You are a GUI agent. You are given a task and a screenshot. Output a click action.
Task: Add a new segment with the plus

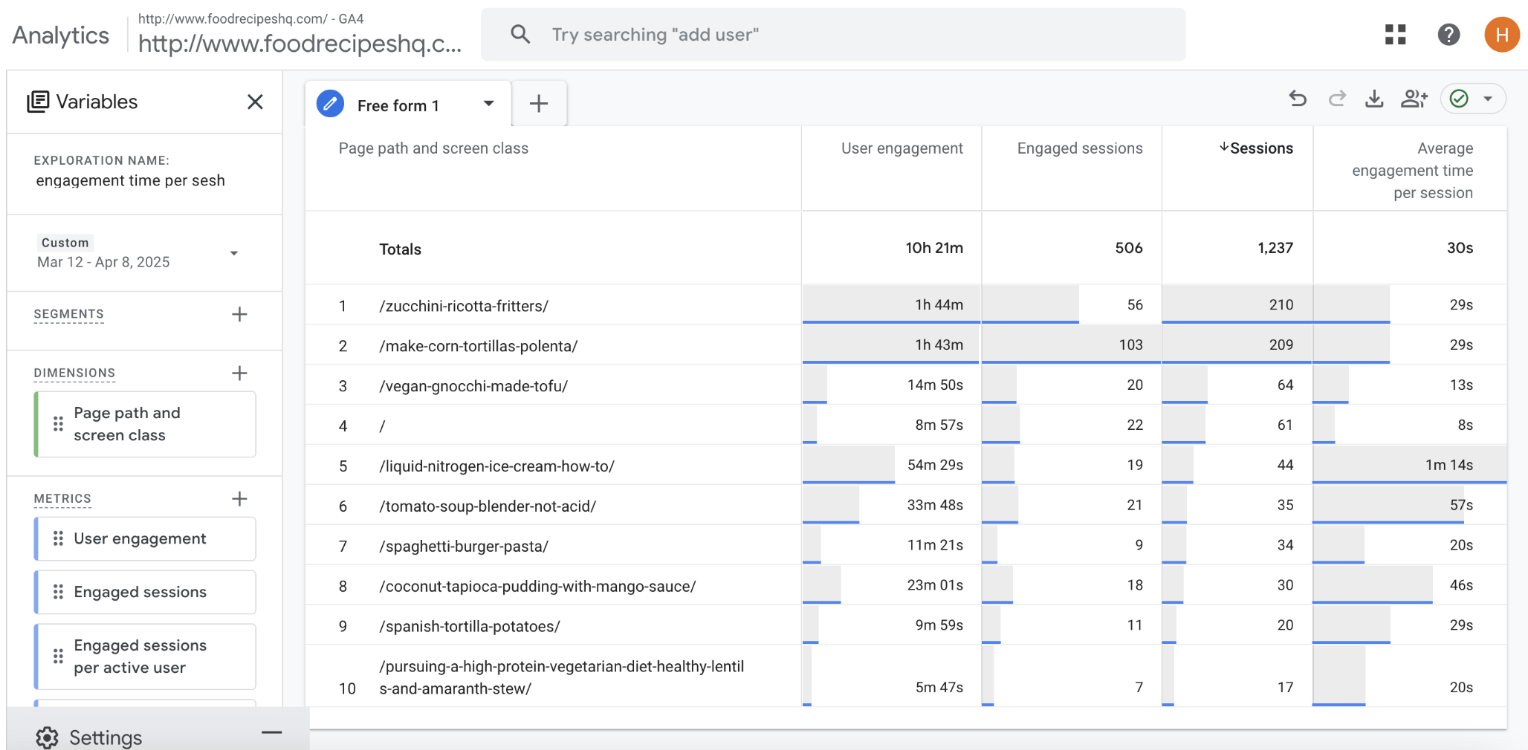point(240,313)
